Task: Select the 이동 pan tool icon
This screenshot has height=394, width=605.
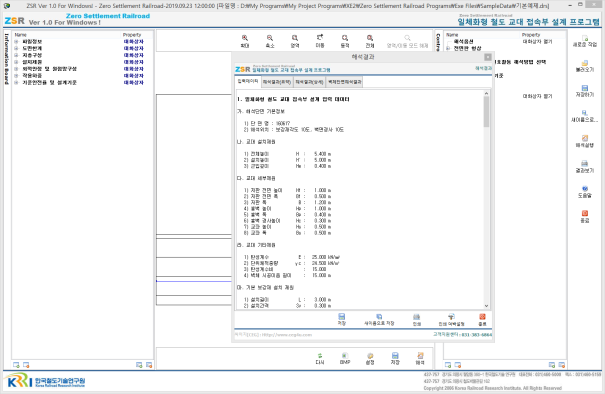Action: [320, 41]
